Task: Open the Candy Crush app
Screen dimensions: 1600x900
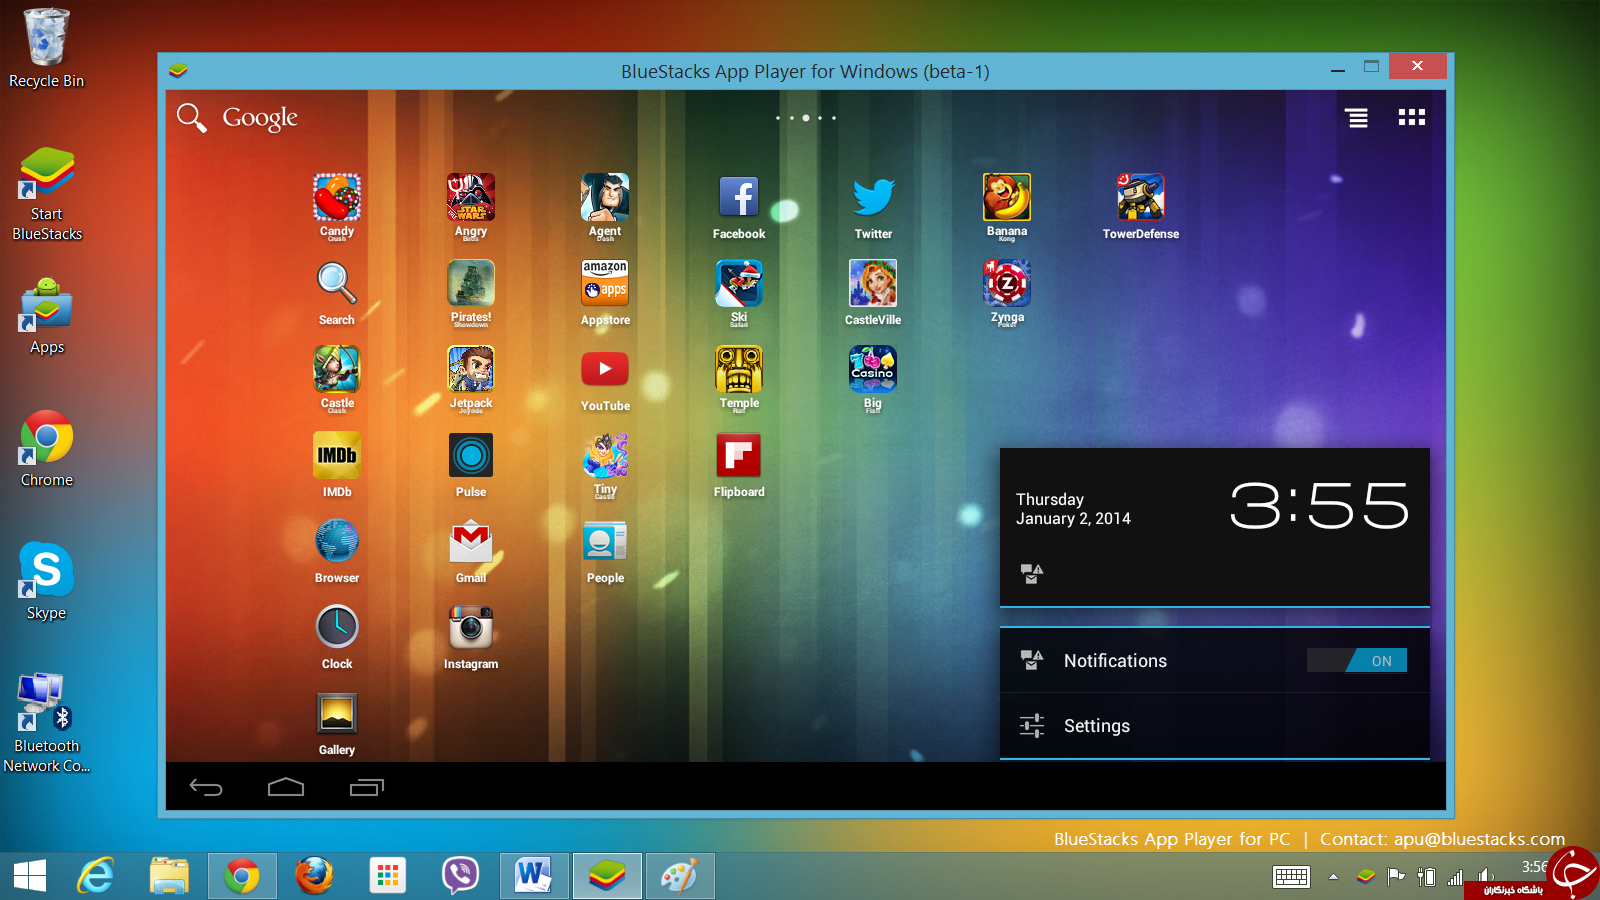Action: (x=337, y=198)
